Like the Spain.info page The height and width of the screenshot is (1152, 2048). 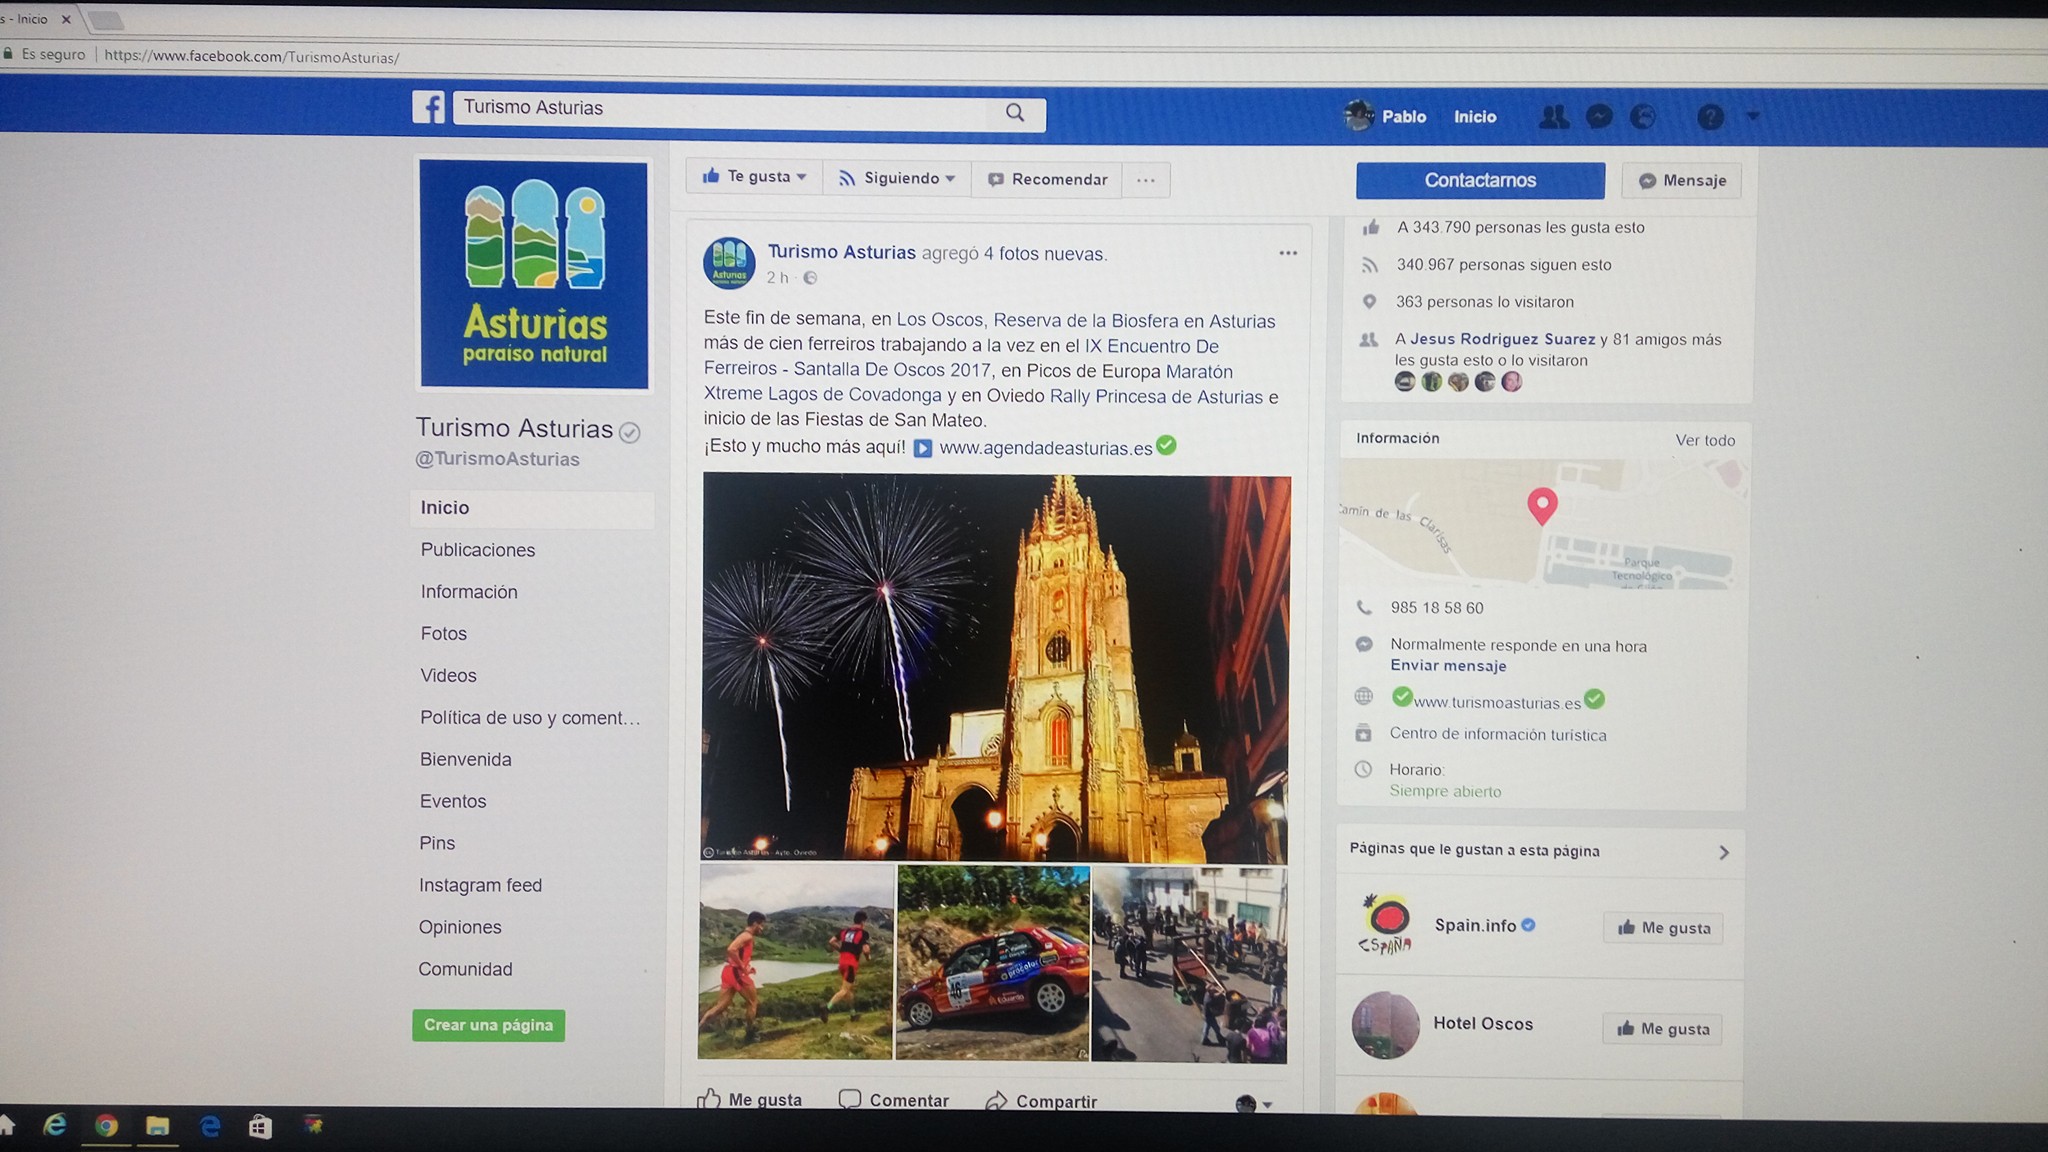(1664, 928)
